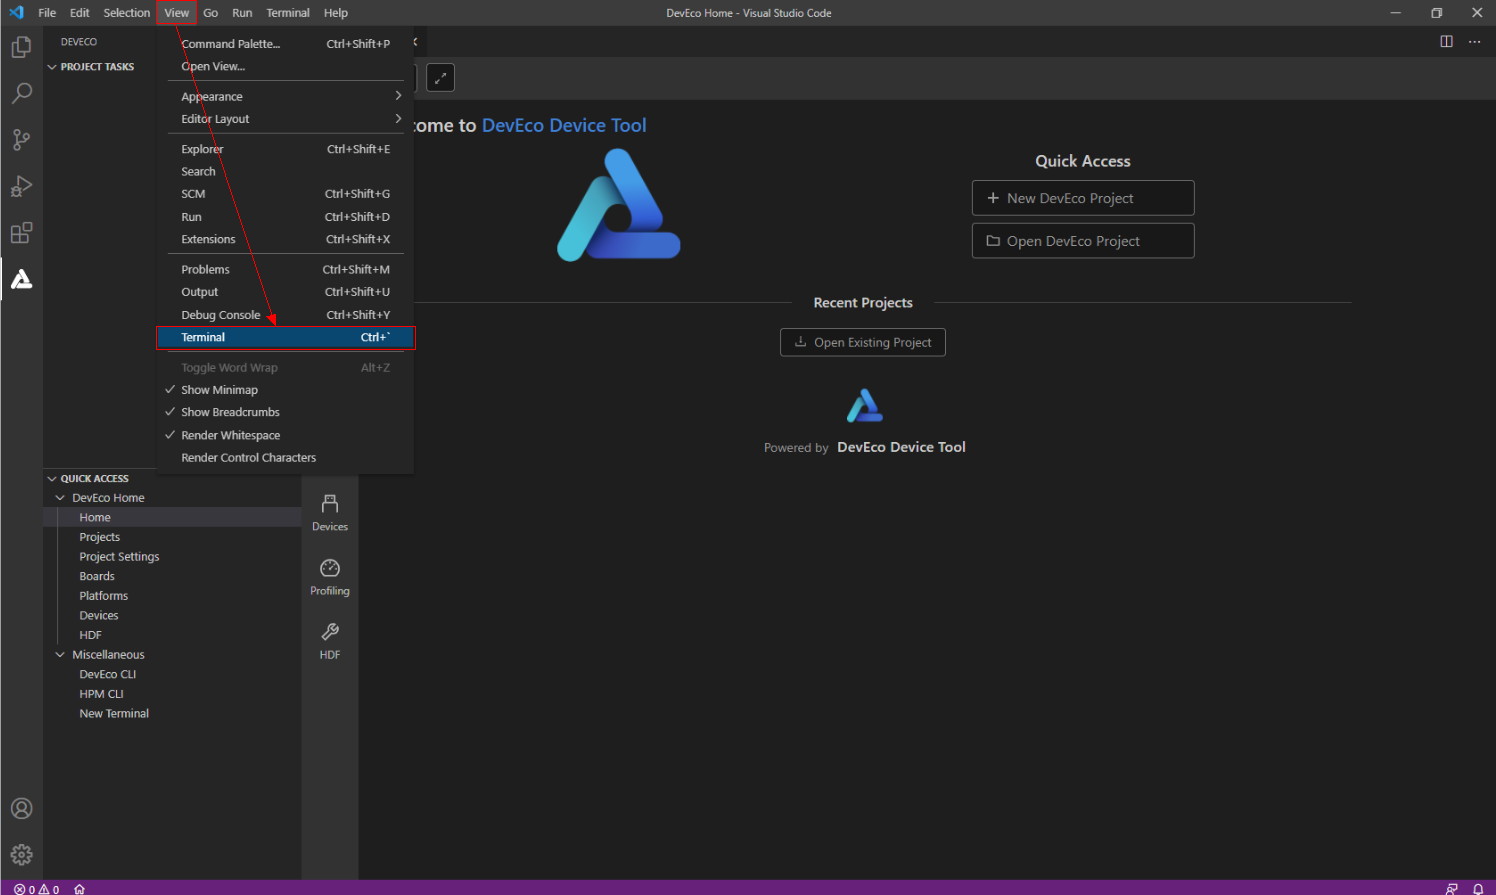The image size is (1496, 895).
Task: Click the split editor icon
Action: [1446, 41]
